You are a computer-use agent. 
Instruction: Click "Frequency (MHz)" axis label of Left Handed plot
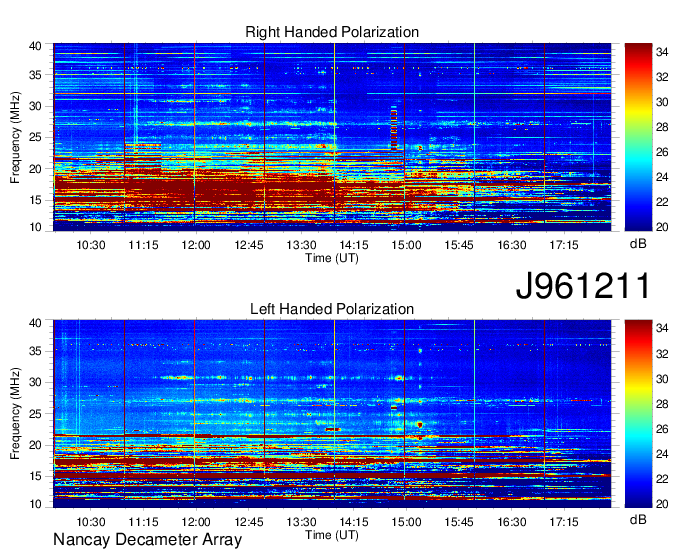(15, 414)
